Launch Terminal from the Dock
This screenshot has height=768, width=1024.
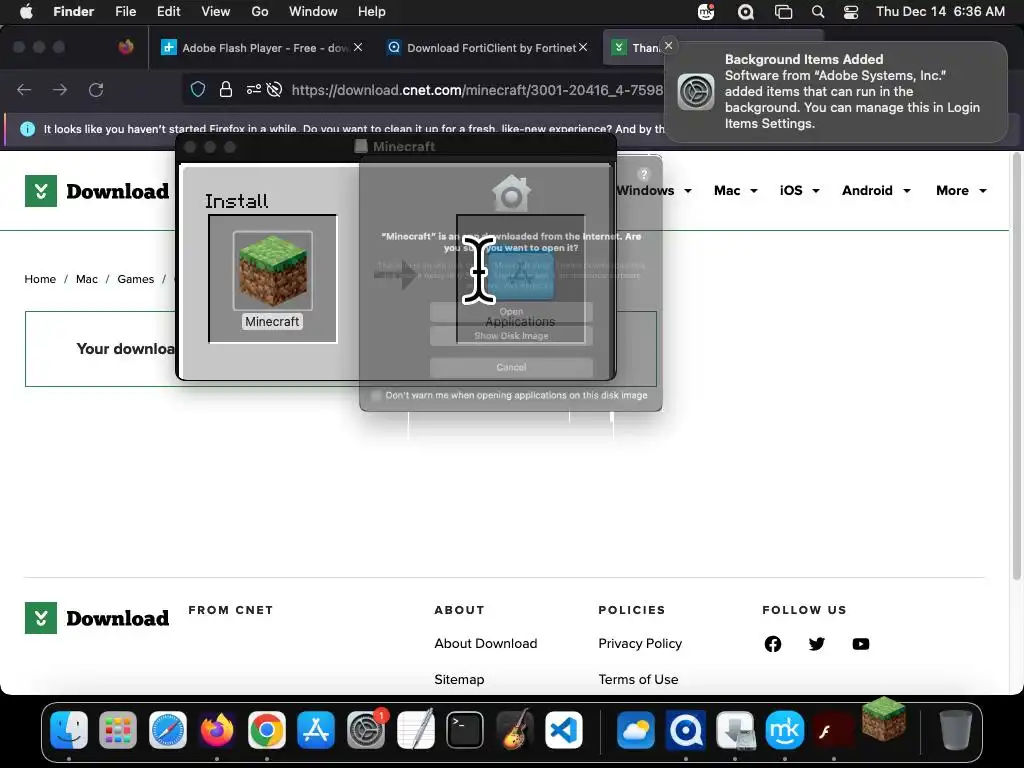coord(464,729)
